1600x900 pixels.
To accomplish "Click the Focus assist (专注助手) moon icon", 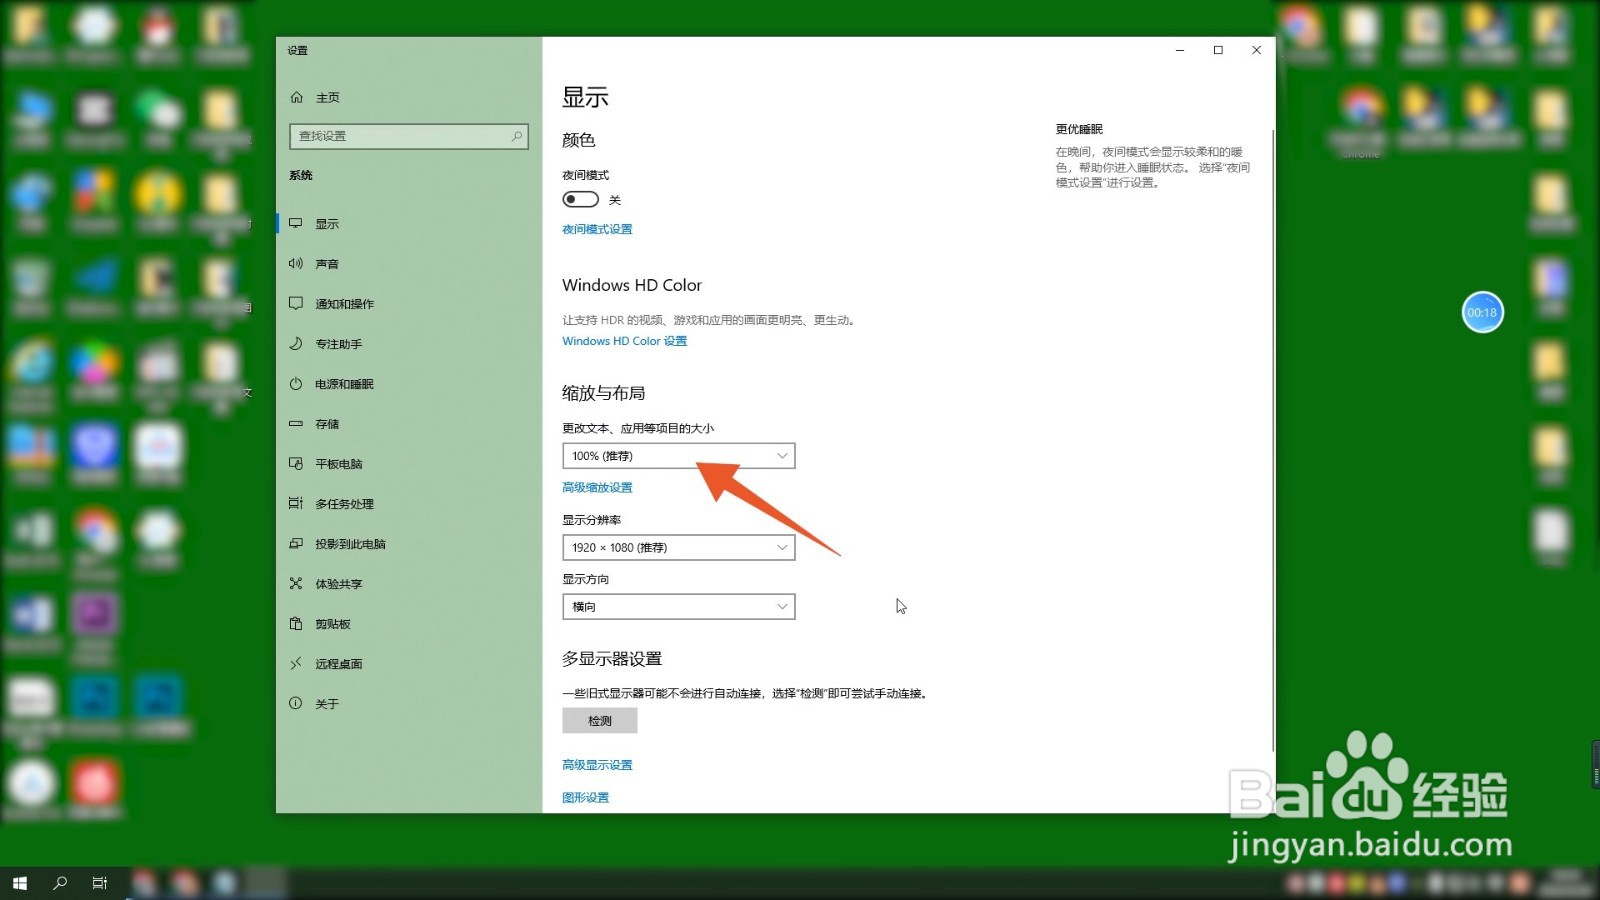I will click(x=296, y=343).
